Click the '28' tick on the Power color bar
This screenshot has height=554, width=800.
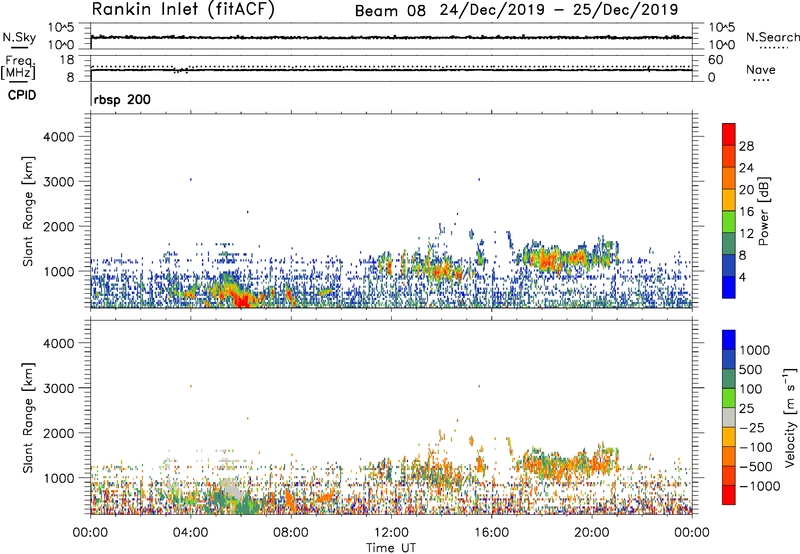(746, 146)
